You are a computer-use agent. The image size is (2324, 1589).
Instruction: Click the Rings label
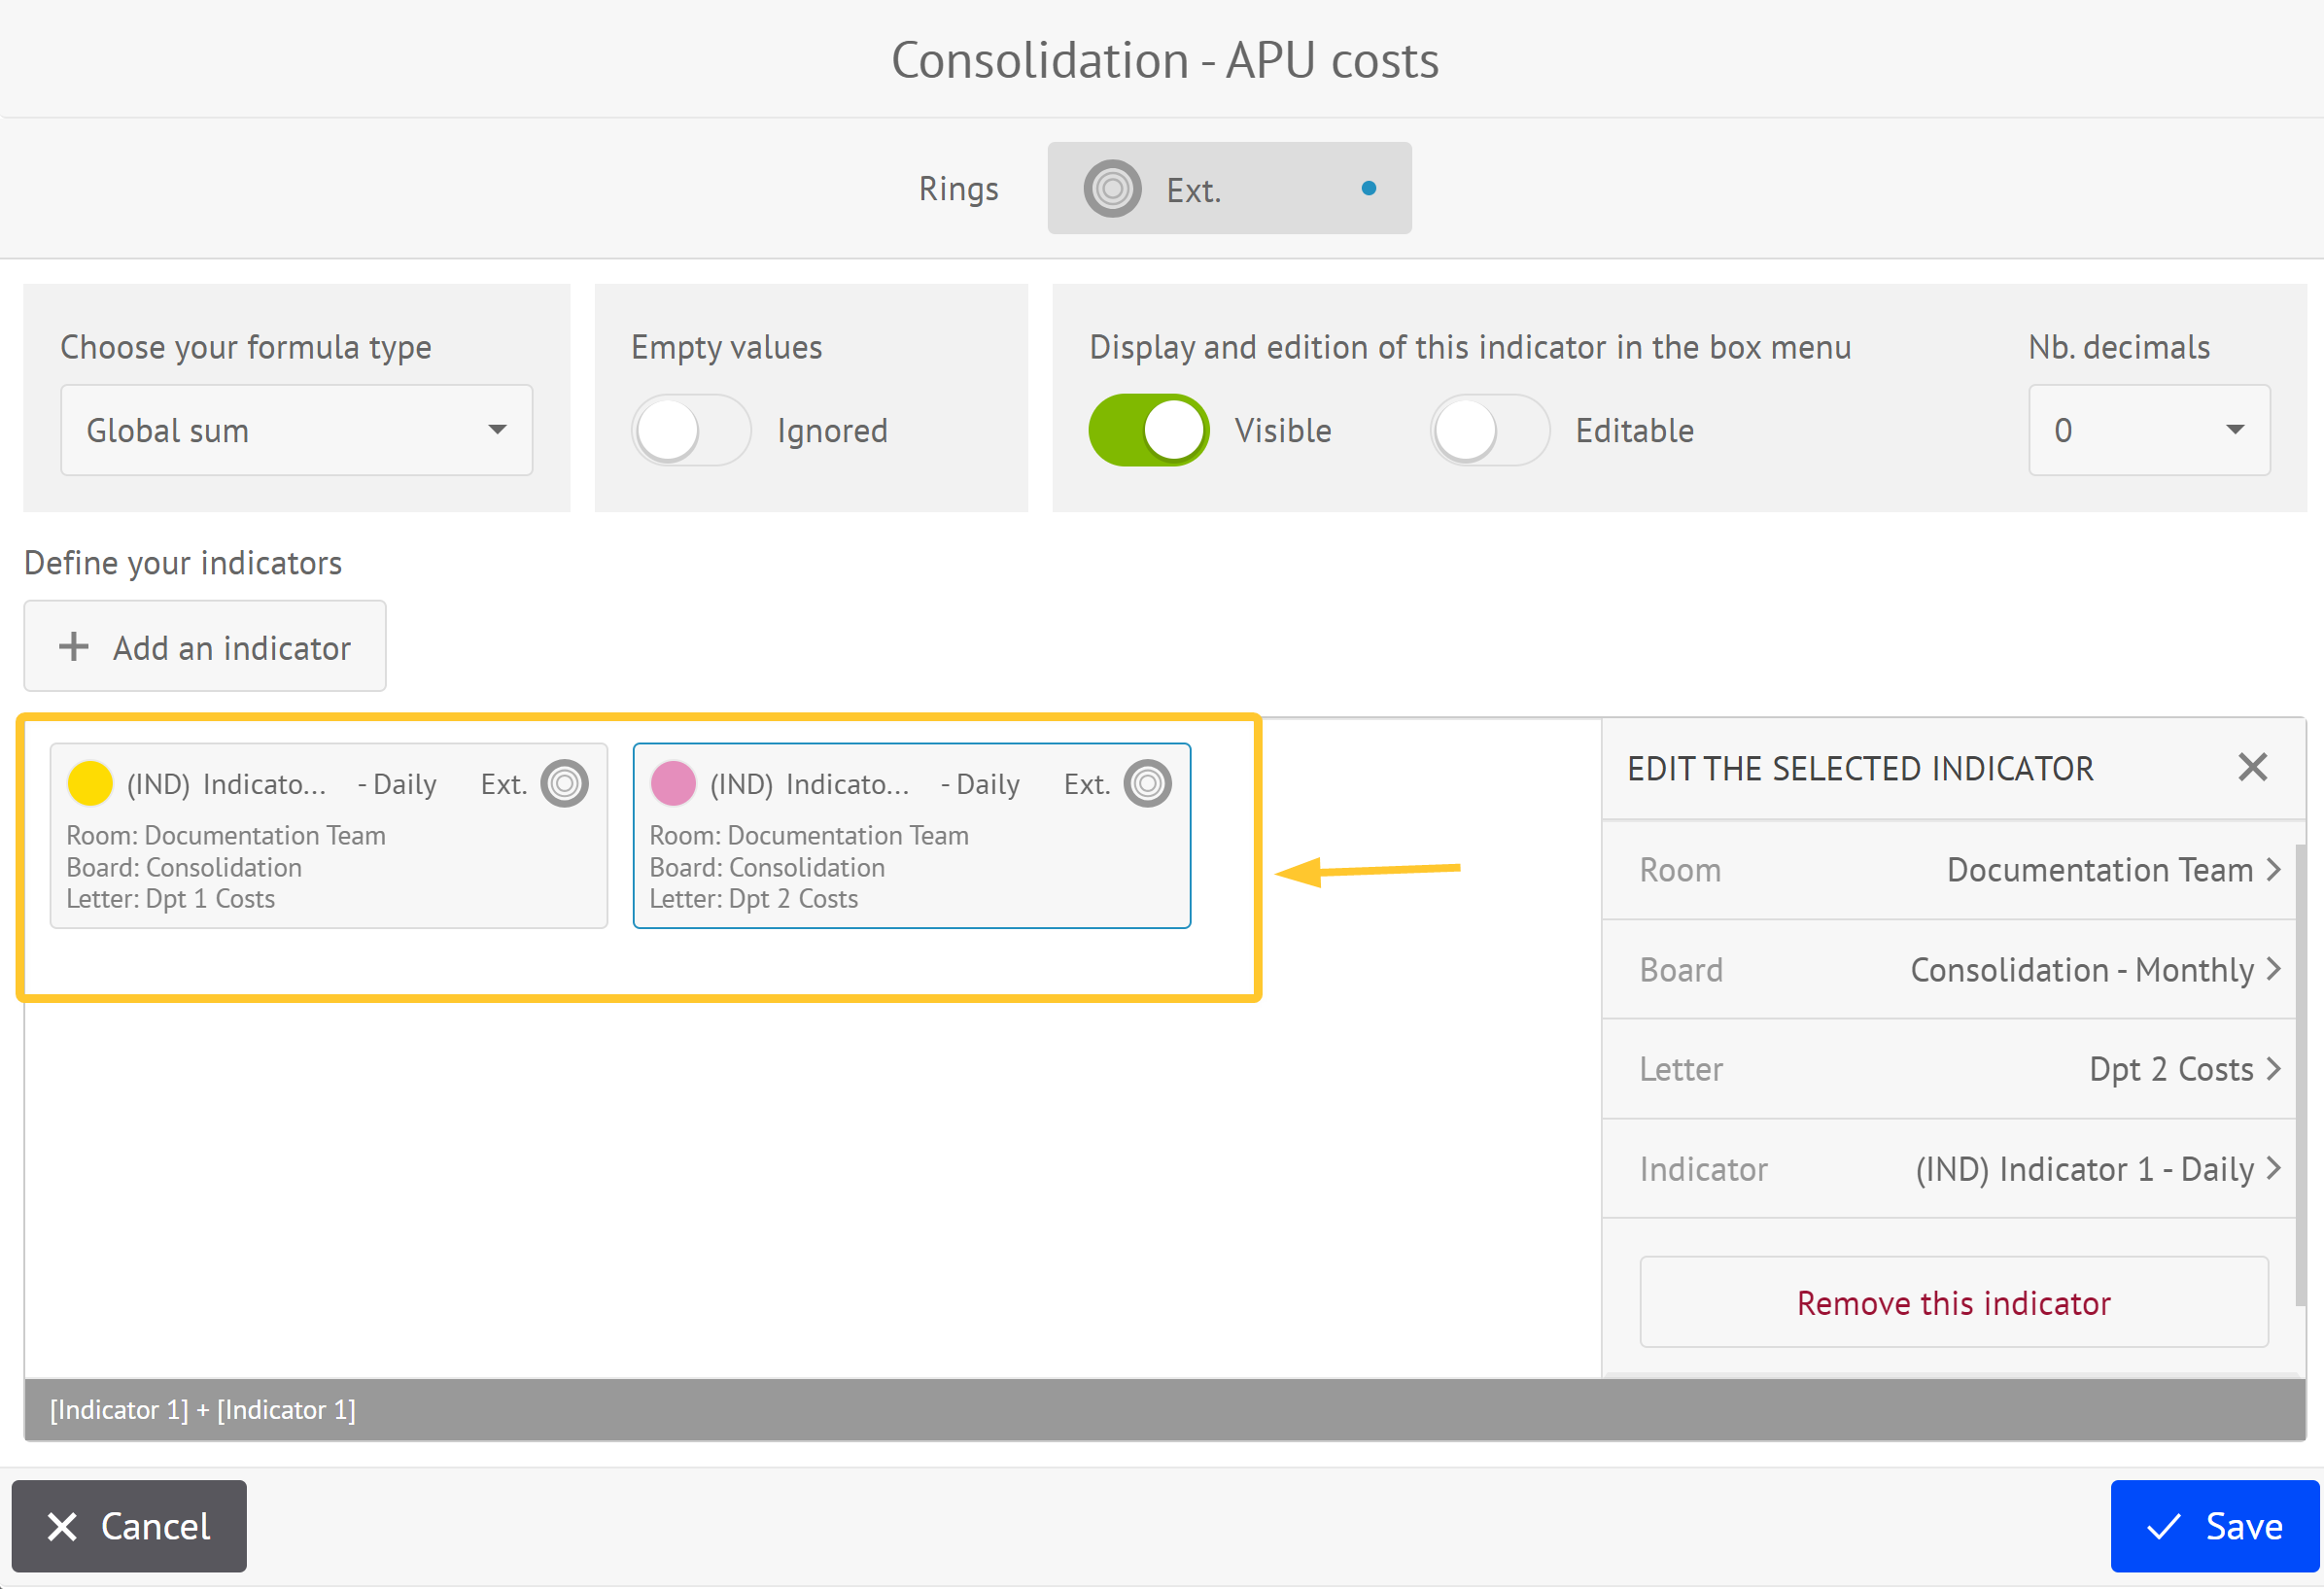click(x=958, y=188)
